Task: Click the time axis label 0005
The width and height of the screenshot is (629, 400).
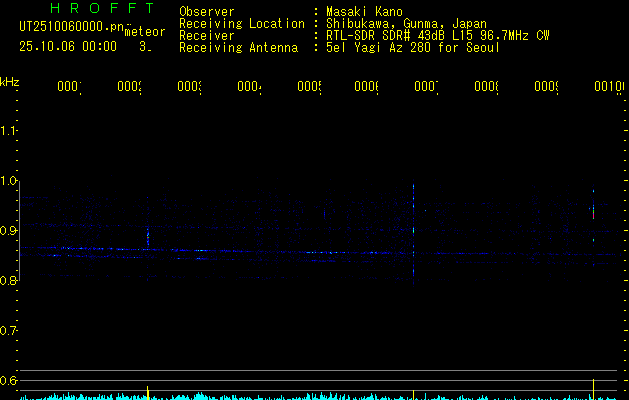Action: tap(310, 87)
